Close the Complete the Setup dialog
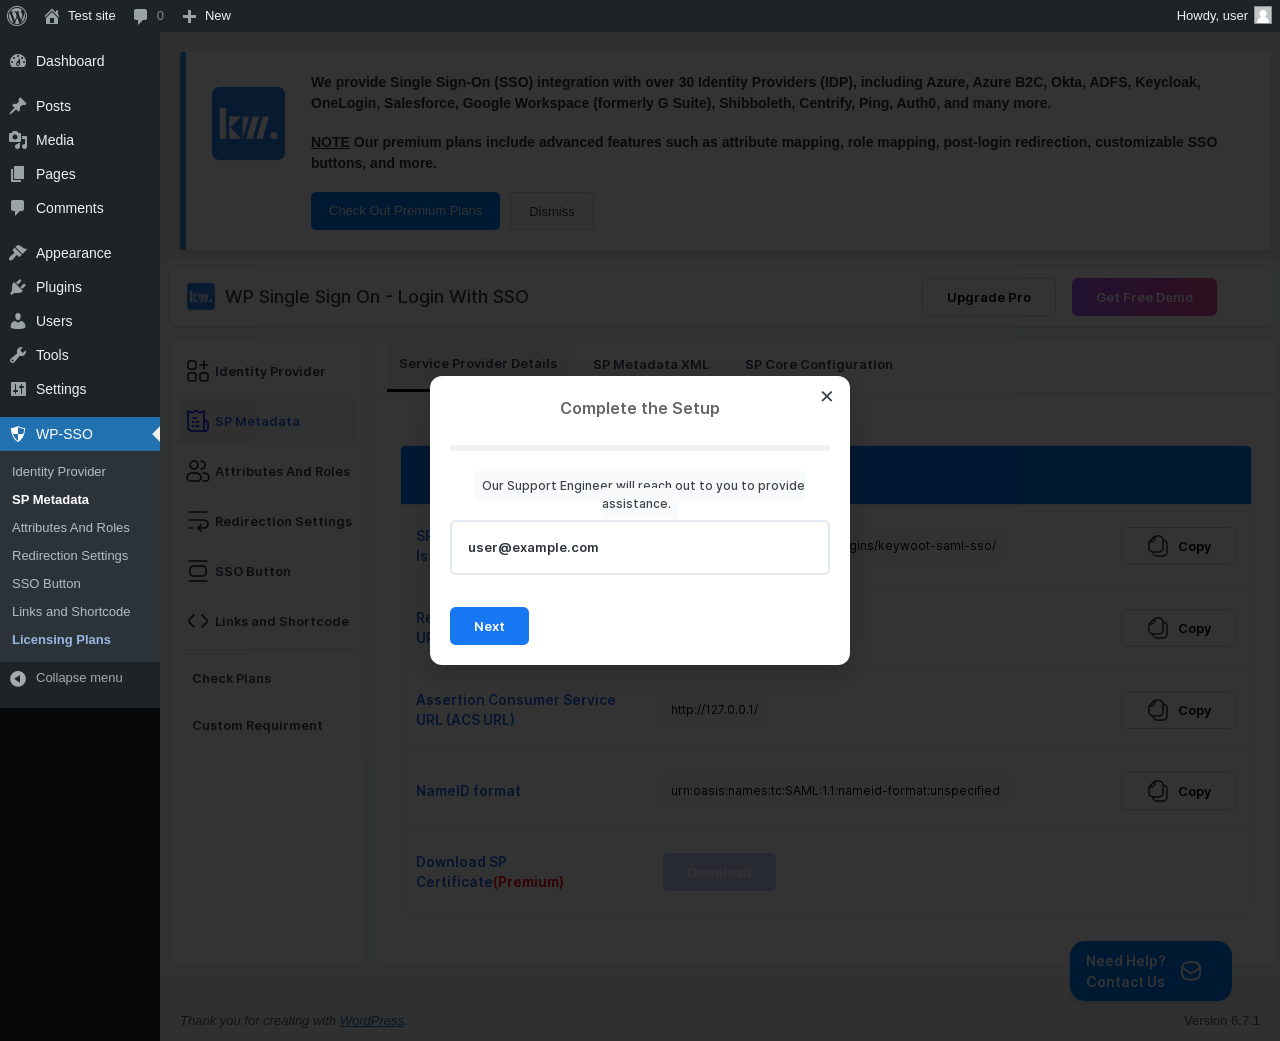1280x1041 pixels. click(827, 396)
